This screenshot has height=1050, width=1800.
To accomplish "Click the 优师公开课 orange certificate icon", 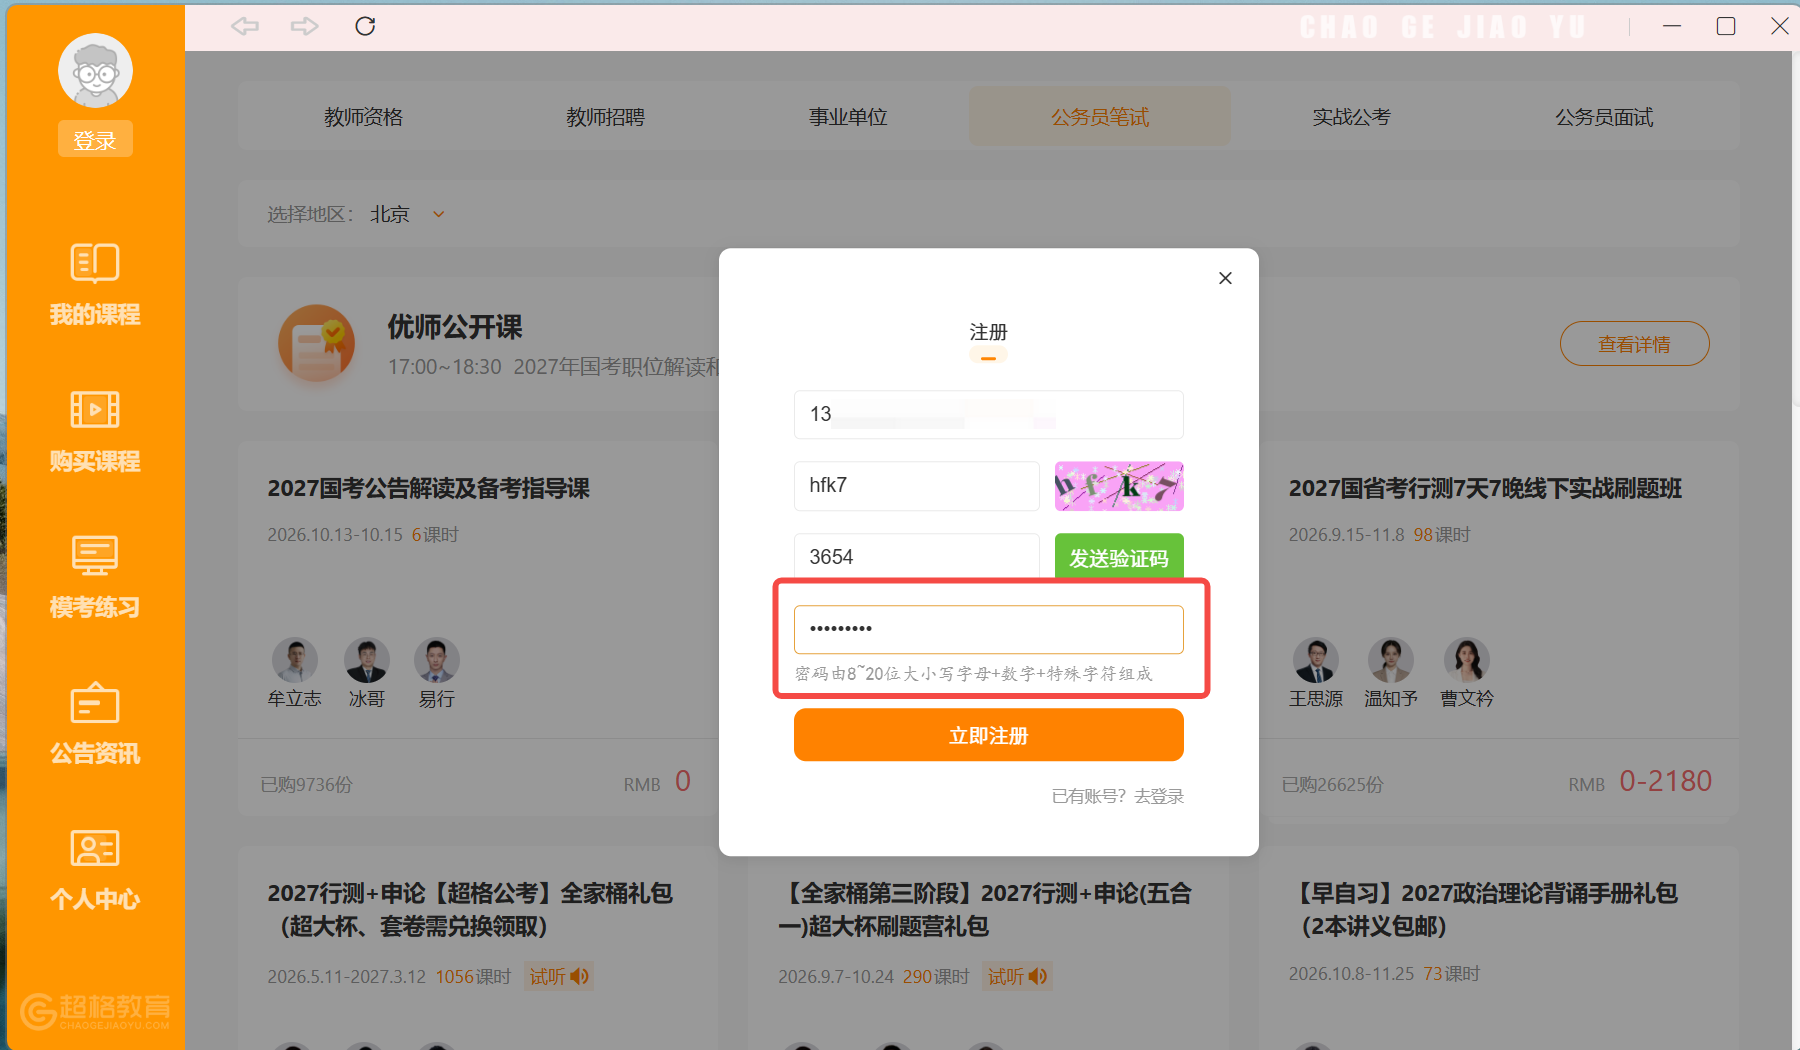I will coord(316,343).
